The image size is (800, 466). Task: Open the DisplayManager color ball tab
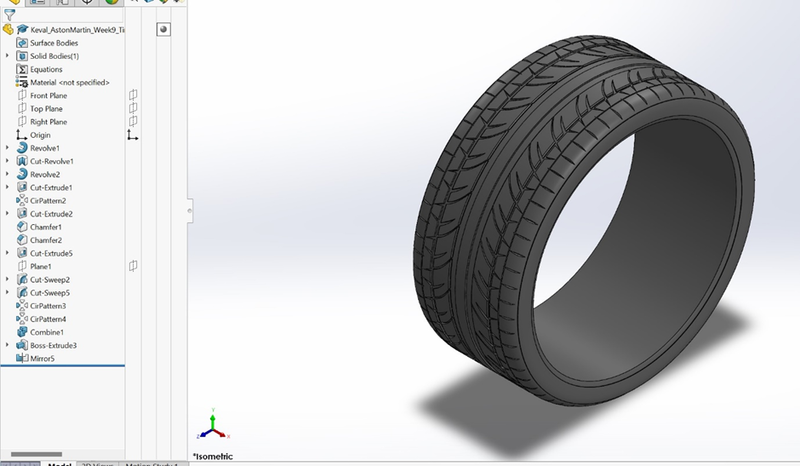coord(112,3)
